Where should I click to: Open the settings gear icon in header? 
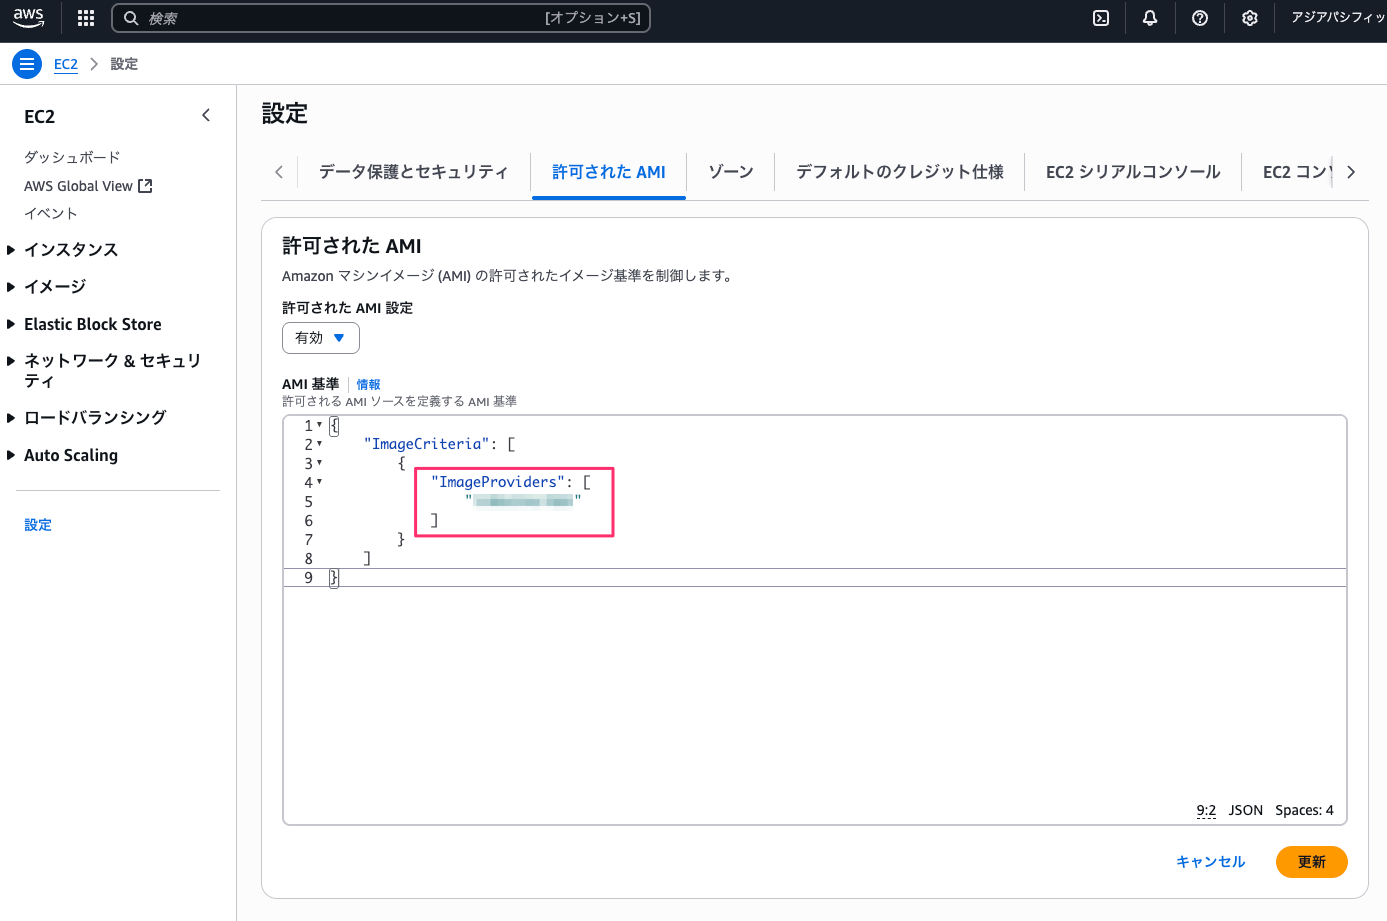(1250, 18)
